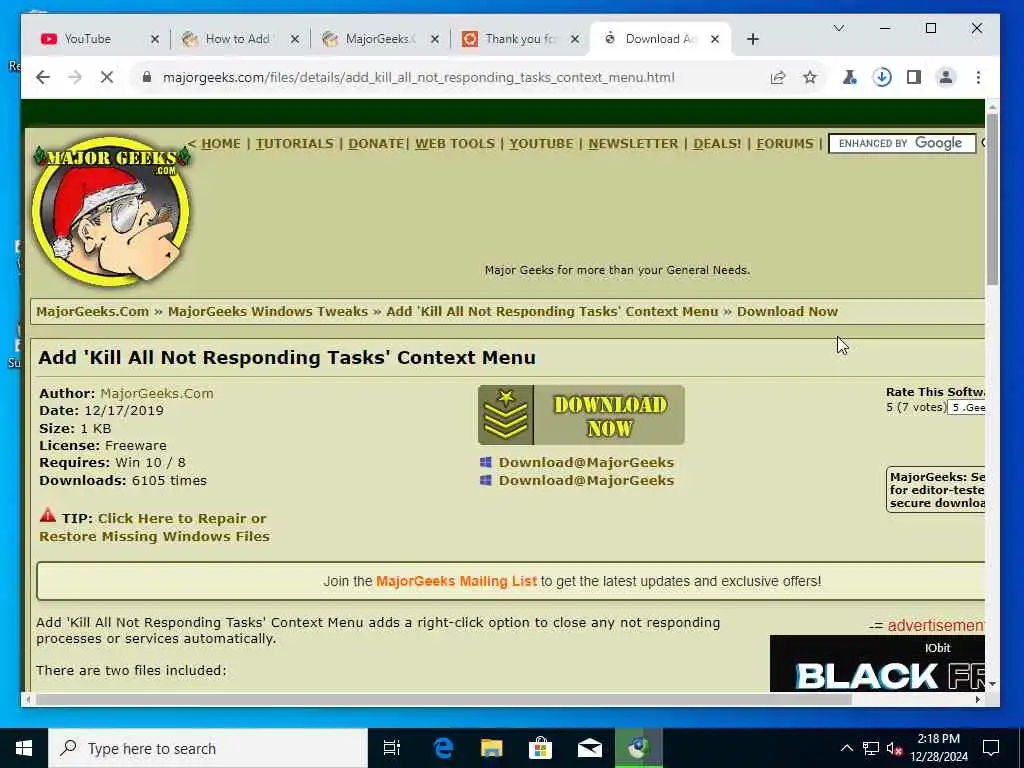The image size is (1024, 768).
Task: Follow the Download Now breadcrumb
Action: (787, 312)
